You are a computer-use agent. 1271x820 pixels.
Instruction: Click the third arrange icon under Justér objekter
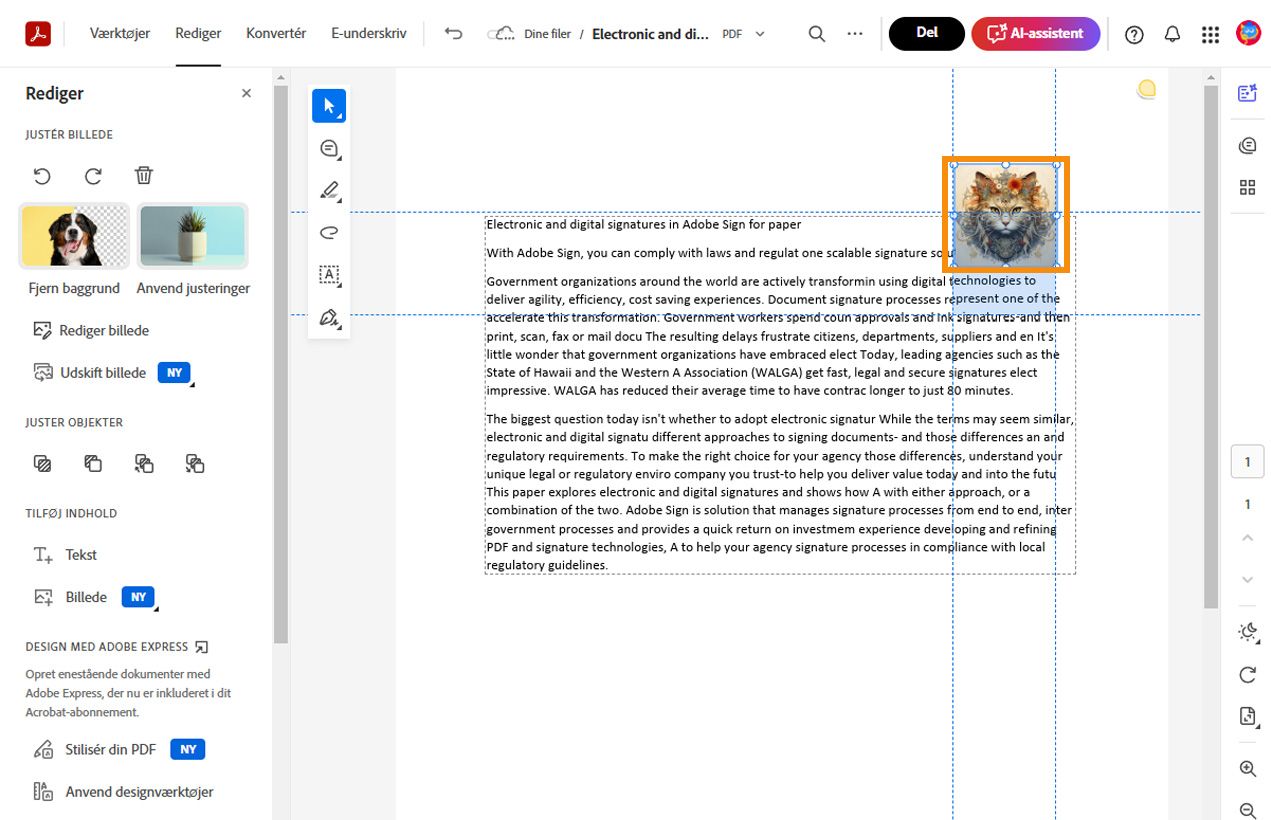click(144, 463)
